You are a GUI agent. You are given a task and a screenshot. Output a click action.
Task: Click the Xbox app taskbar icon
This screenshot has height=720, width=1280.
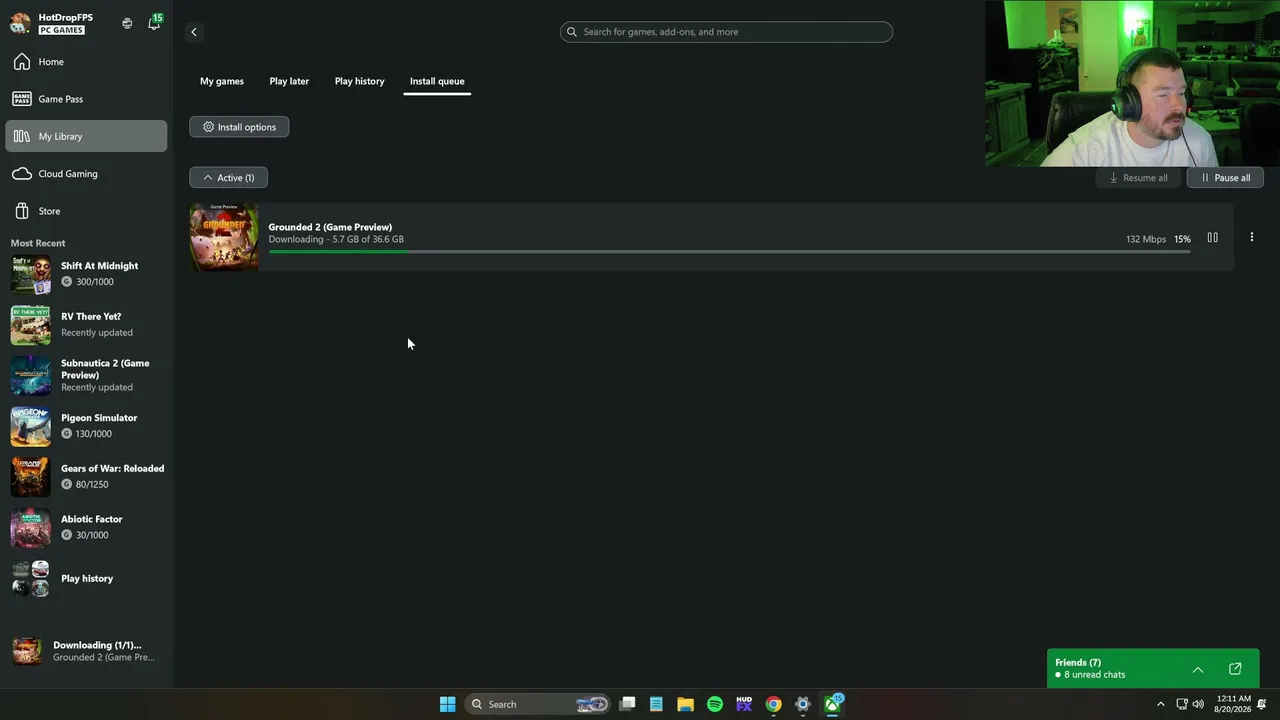pos(832,704)
